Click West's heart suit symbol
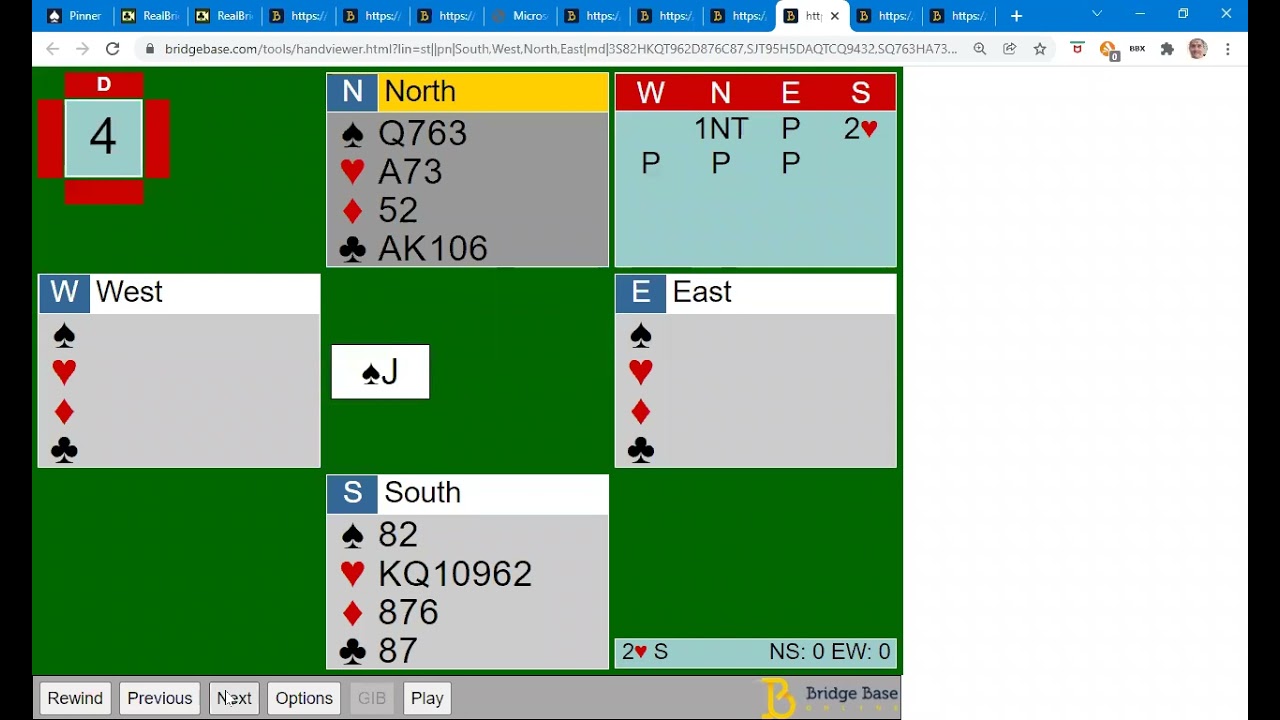 coord(64,373)
